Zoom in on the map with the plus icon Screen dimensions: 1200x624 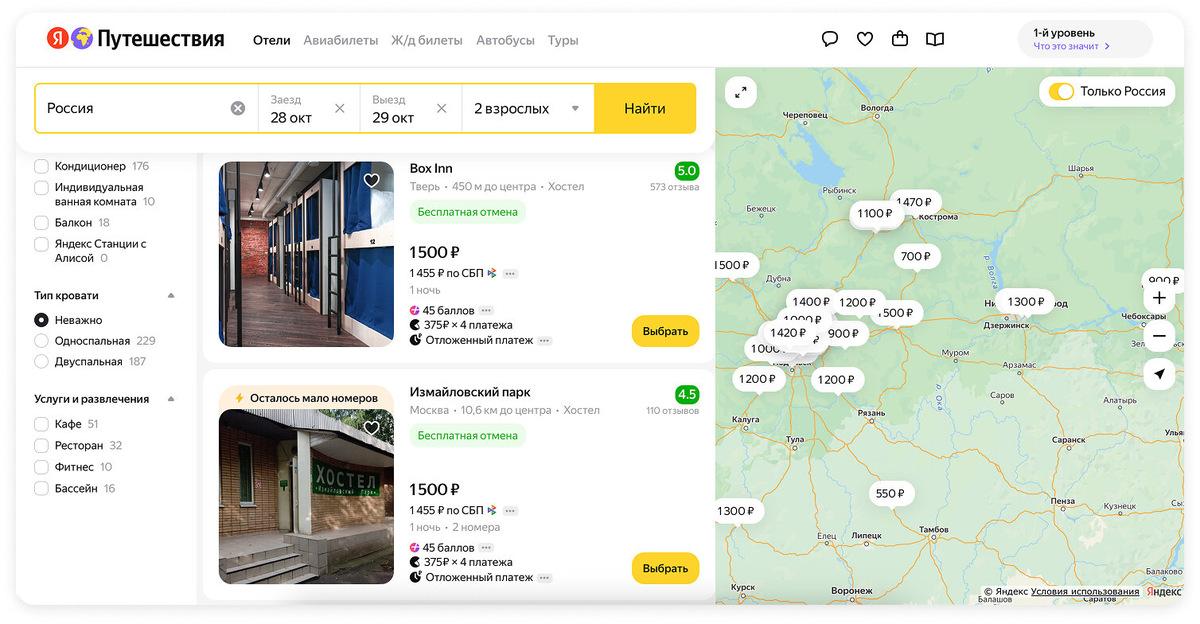(x=1159, y=297)
